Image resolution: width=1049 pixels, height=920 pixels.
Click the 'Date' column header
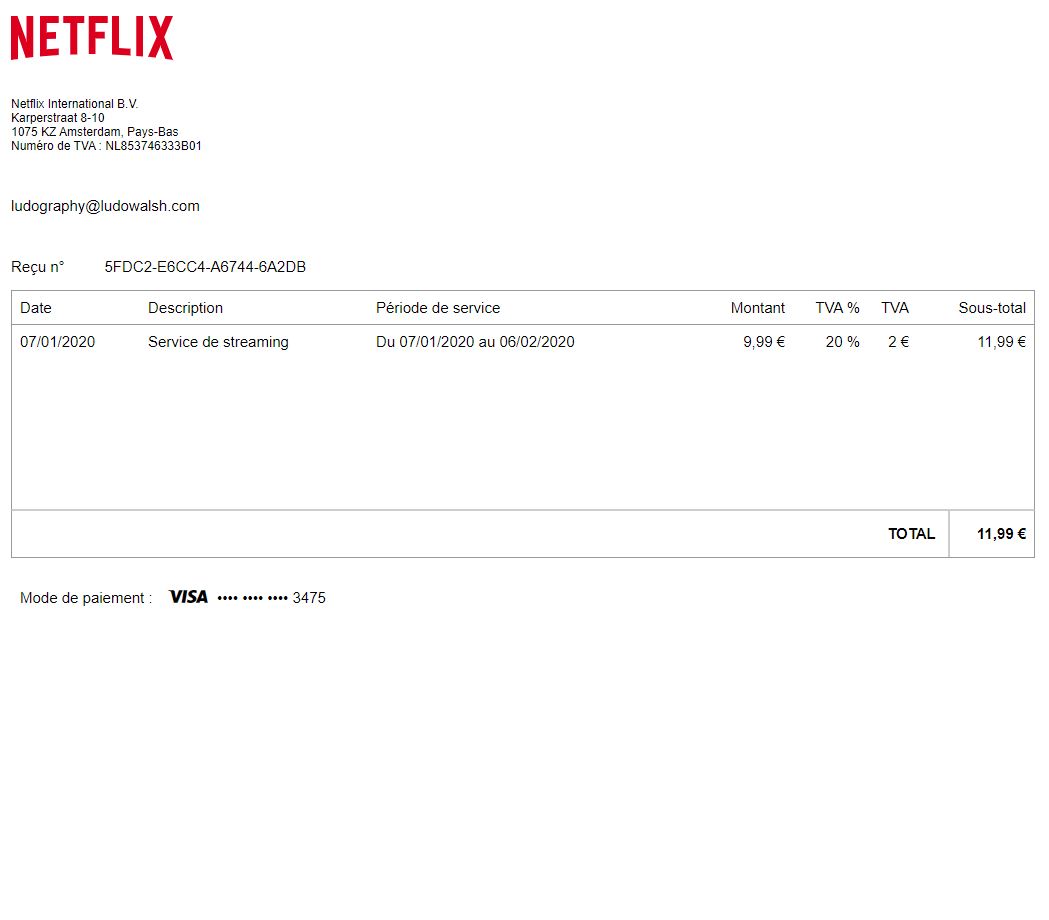click(x=35, y=308)
